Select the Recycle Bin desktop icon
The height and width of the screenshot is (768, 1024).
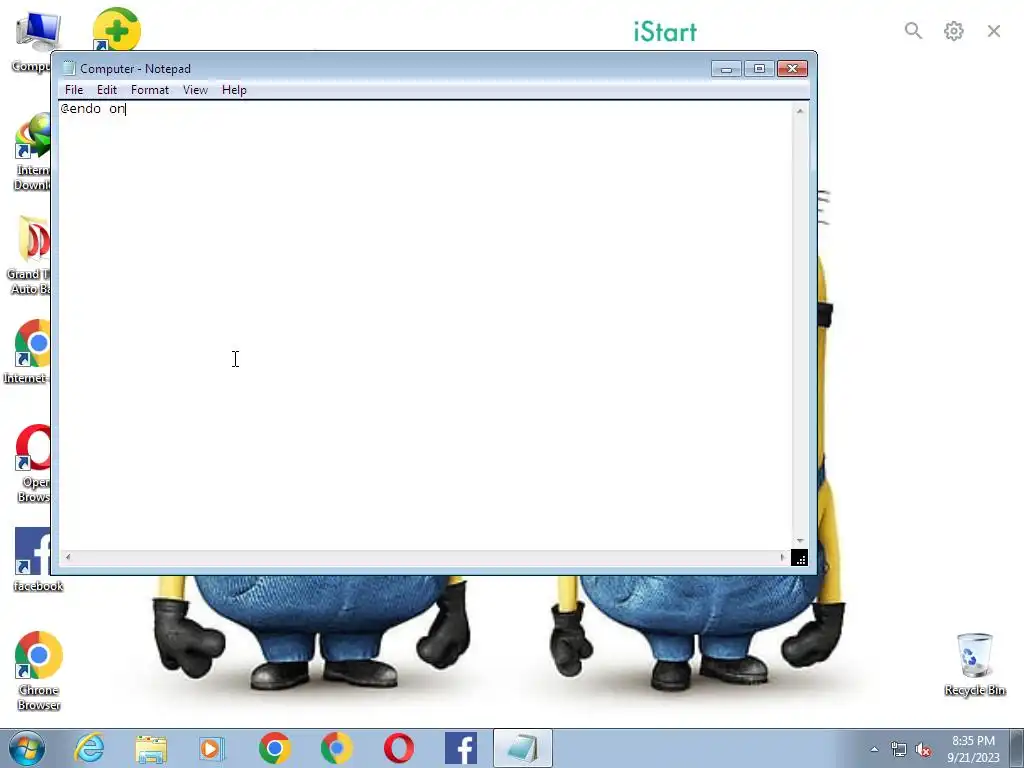point(974,664)
